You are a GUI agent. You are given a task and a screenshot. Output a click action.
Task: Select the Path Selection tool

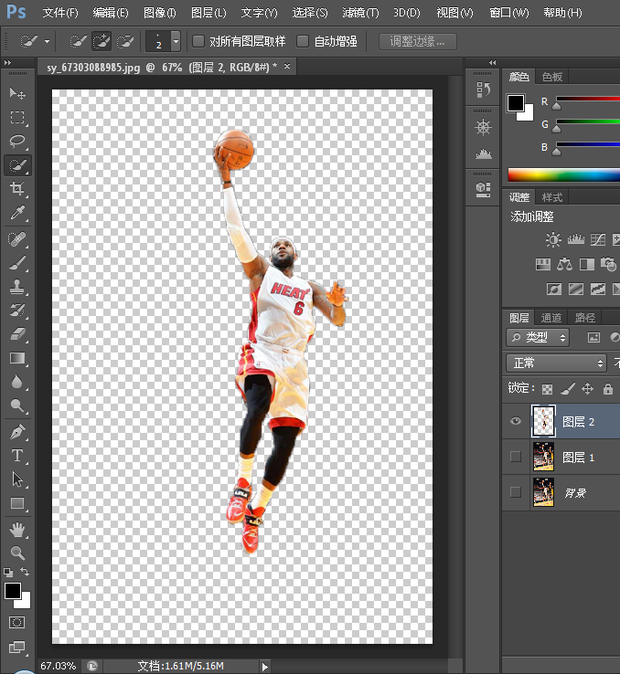point(17,479)
